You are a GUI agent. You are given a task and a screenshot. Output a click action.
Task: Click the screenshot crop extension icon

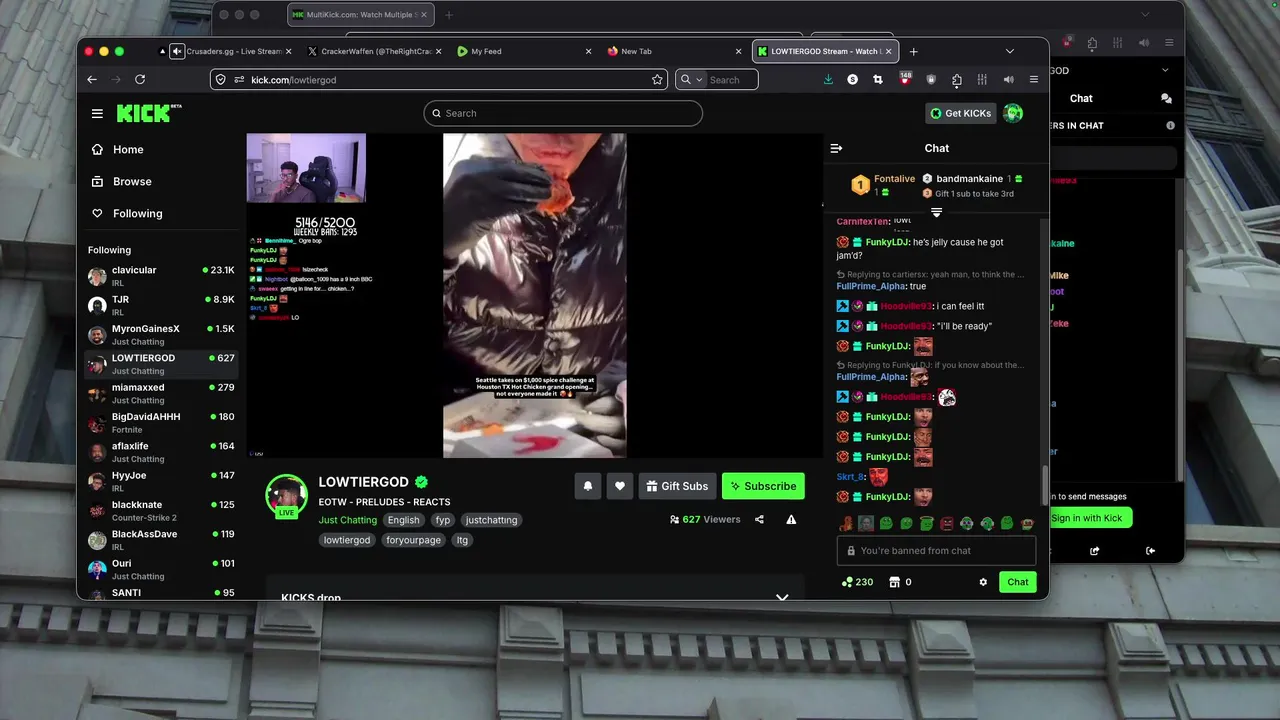878,79
